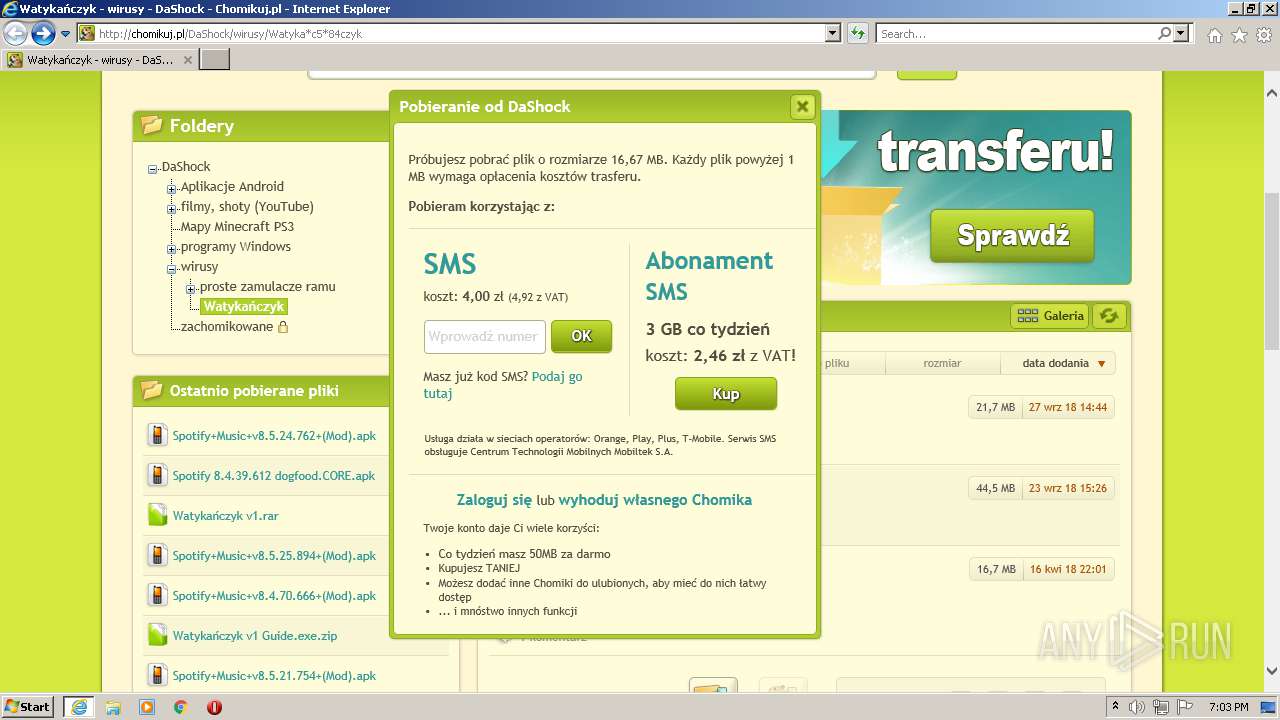Open Spotify+Music+v8.5.24.762+(Mod).apk file
1280x720 pixels.
[x=274, y=436]
